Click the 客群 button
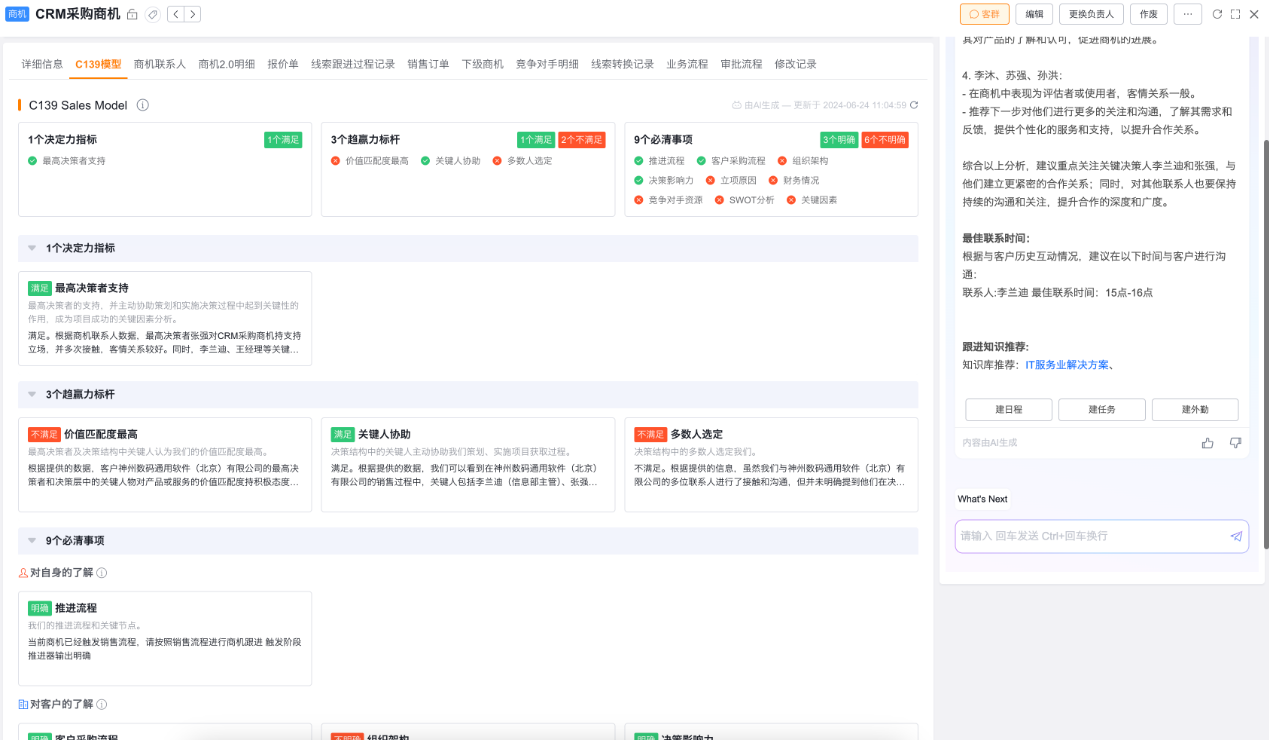The image size is (1269, 740). [x=984, y=14]
